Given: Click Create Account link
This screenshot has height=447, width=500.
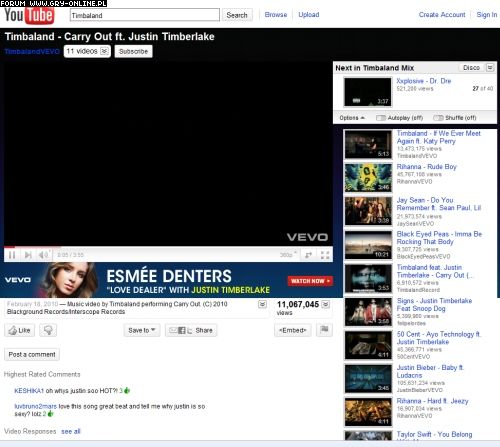Looking at the screenshot, I should pyautogui.click(x=442, y=15).
